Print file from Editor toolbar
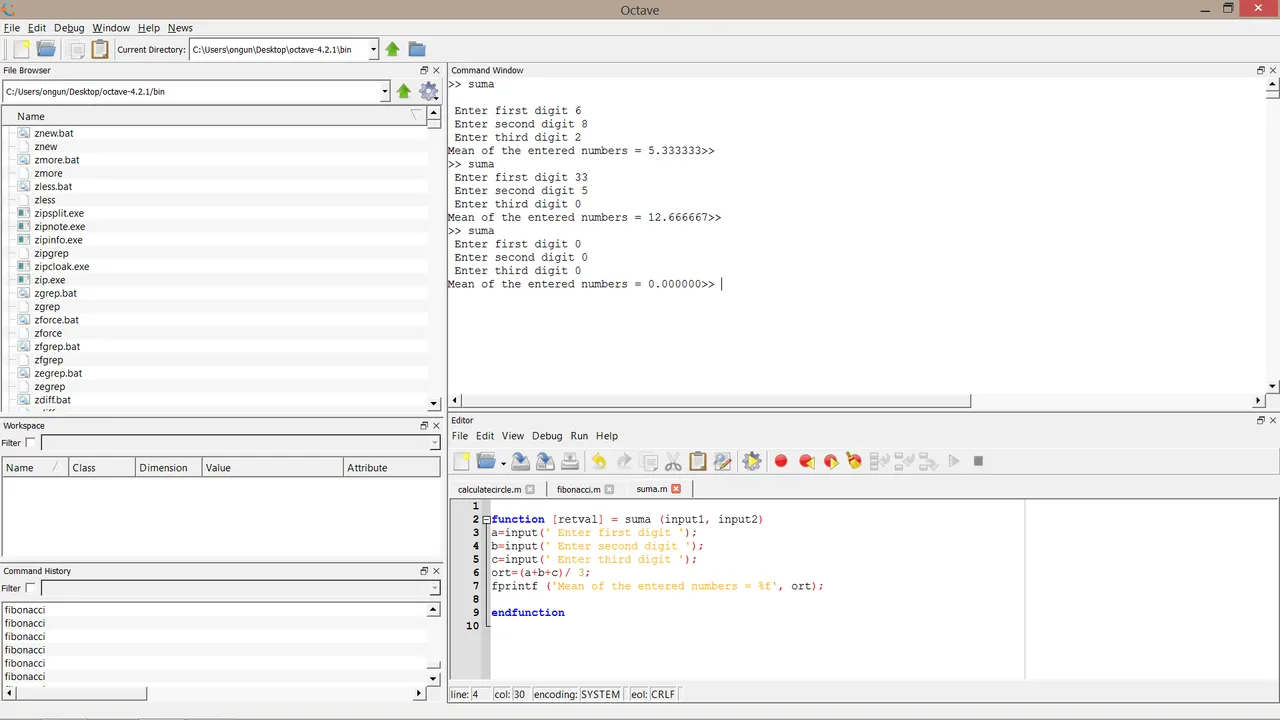Viewport: 1280px width, 720px height. [570, 461]
